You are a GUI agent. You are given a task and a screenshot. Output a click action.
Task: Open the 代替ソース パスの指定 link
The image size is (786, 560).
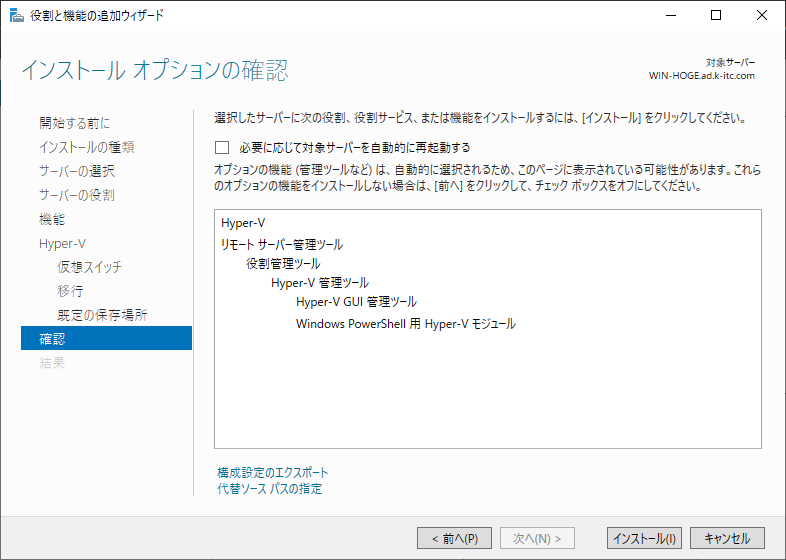(270, 488)
